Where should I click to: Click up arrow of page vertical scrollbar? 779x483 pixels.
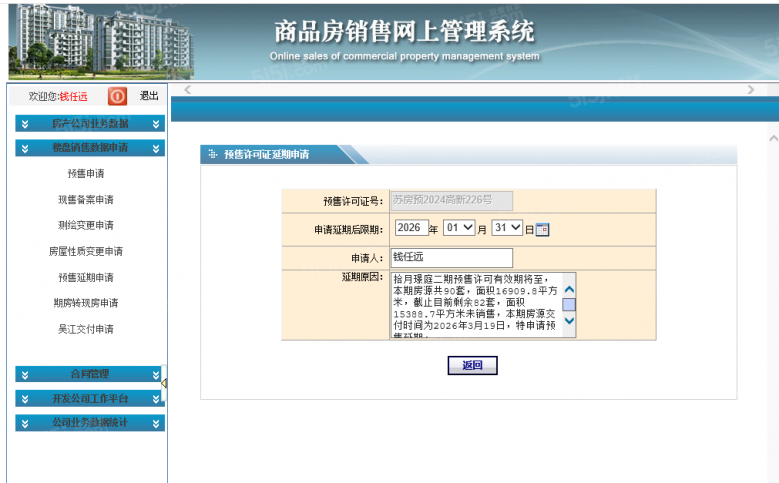click(771, 137)
